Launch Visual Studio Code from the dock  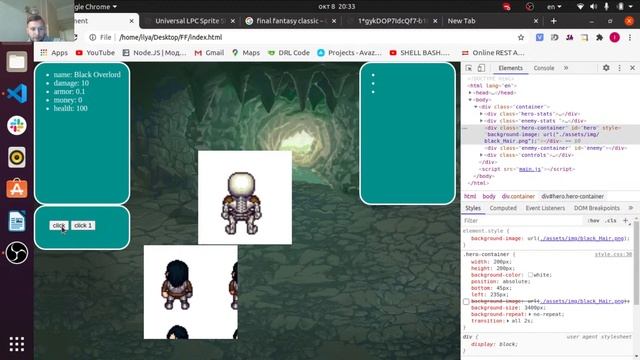pos(17,93)
